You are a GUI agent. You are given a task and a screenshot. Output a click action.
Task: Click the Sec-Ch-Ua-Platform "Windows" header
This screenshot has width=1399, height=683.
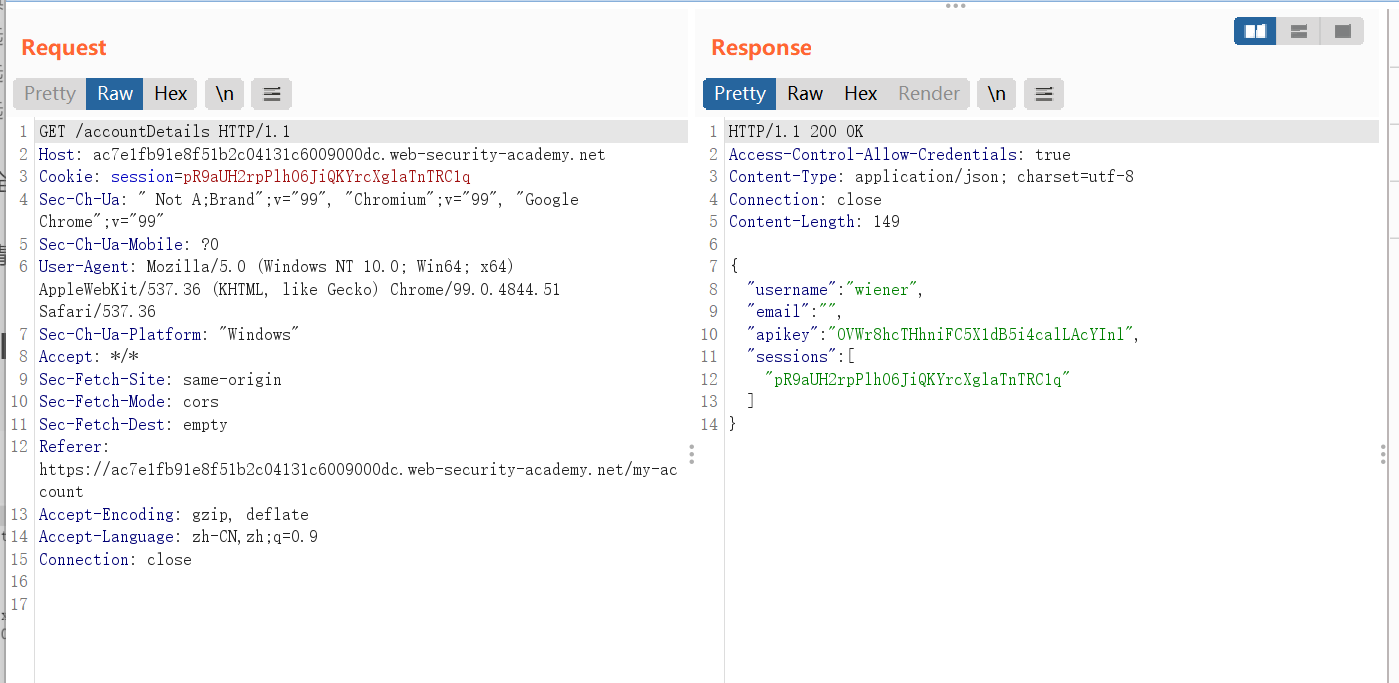coord(169,335)
